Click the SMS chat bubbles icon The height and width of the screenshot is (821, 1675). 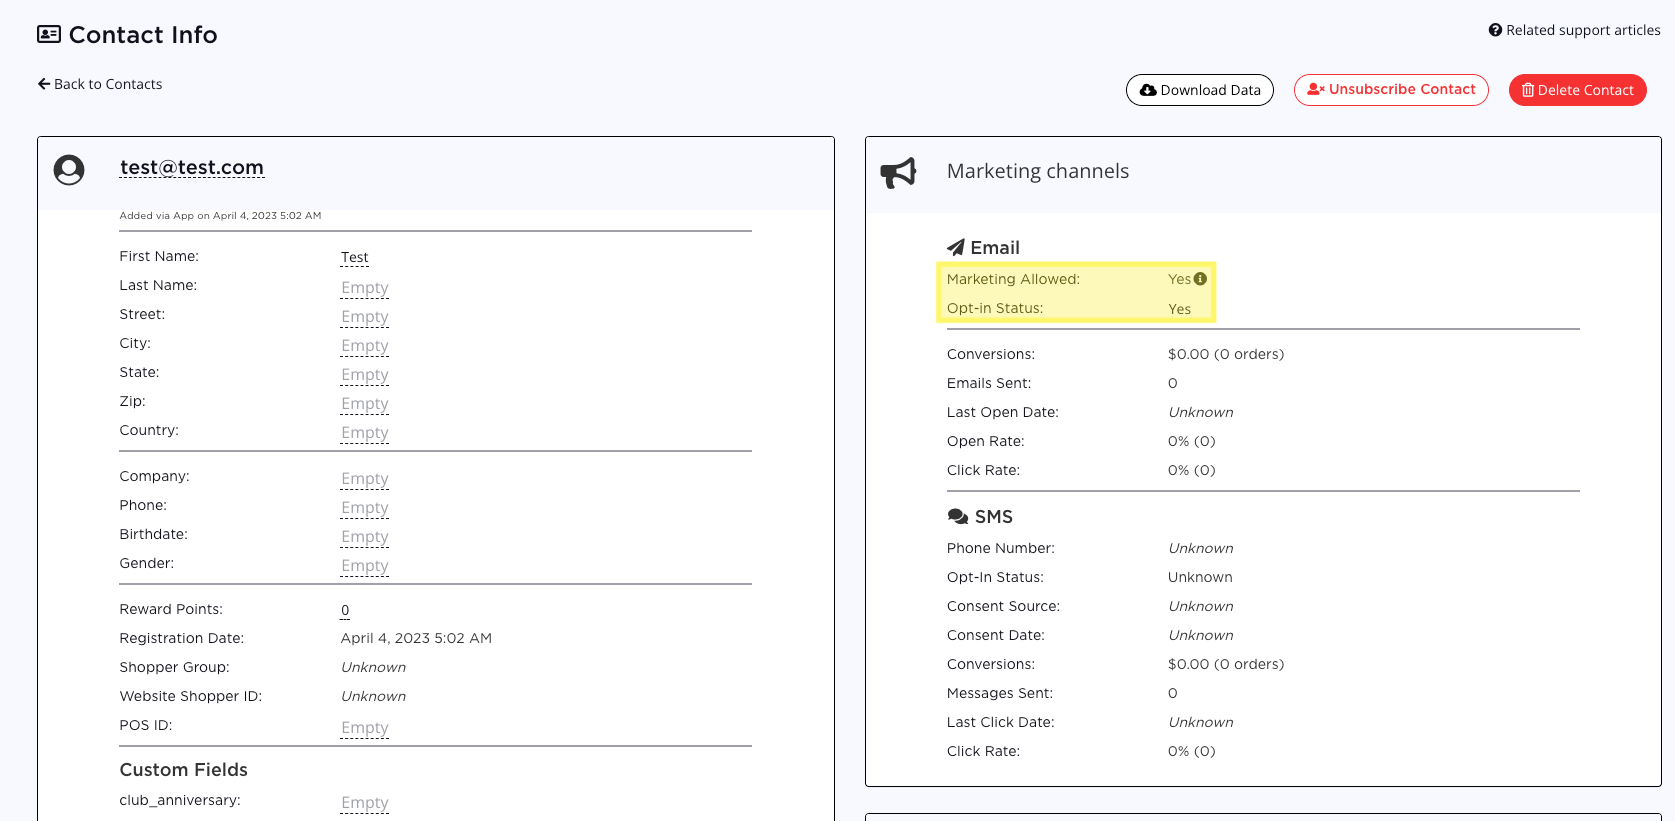click(957, 517)
